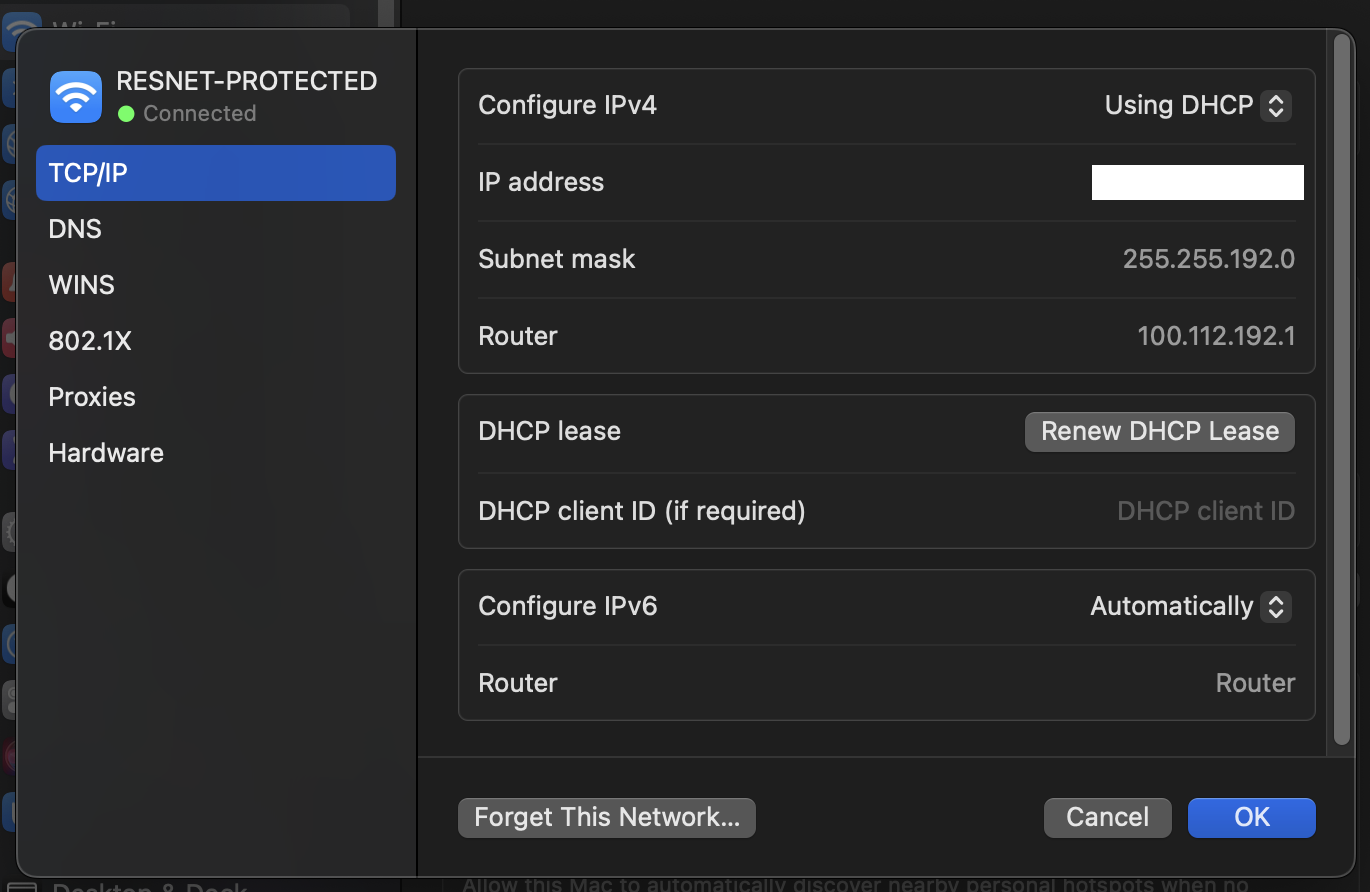Click Forget This Network

[606, 817]
